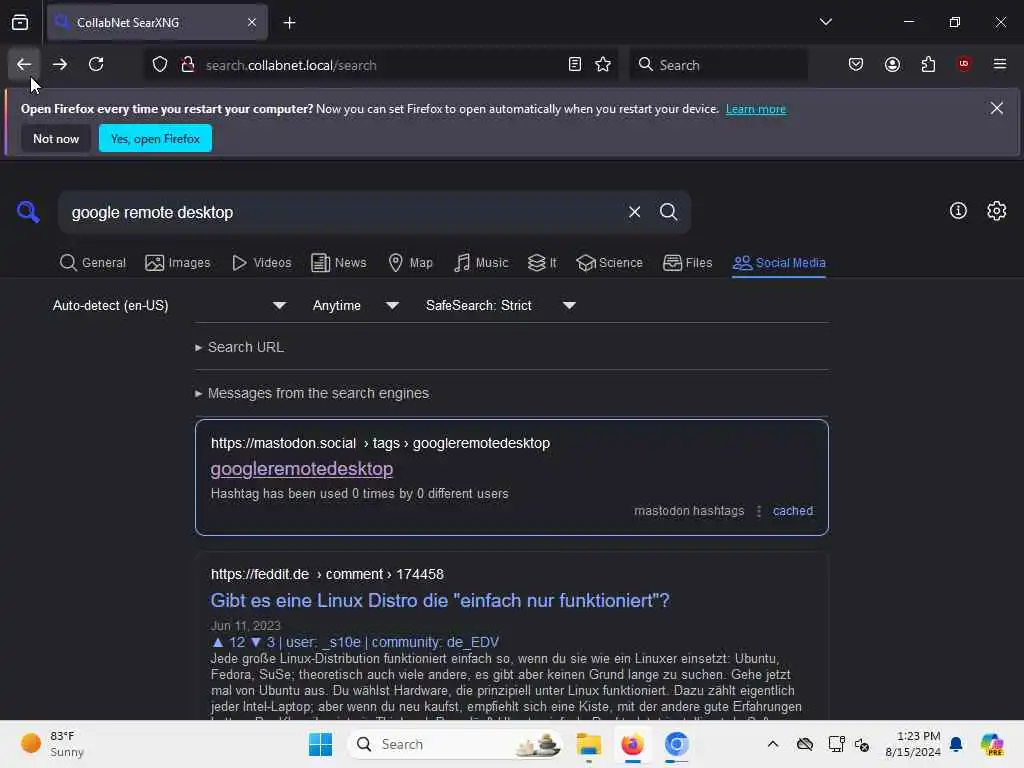Focus the google remote desktop search field

point(340,212)
